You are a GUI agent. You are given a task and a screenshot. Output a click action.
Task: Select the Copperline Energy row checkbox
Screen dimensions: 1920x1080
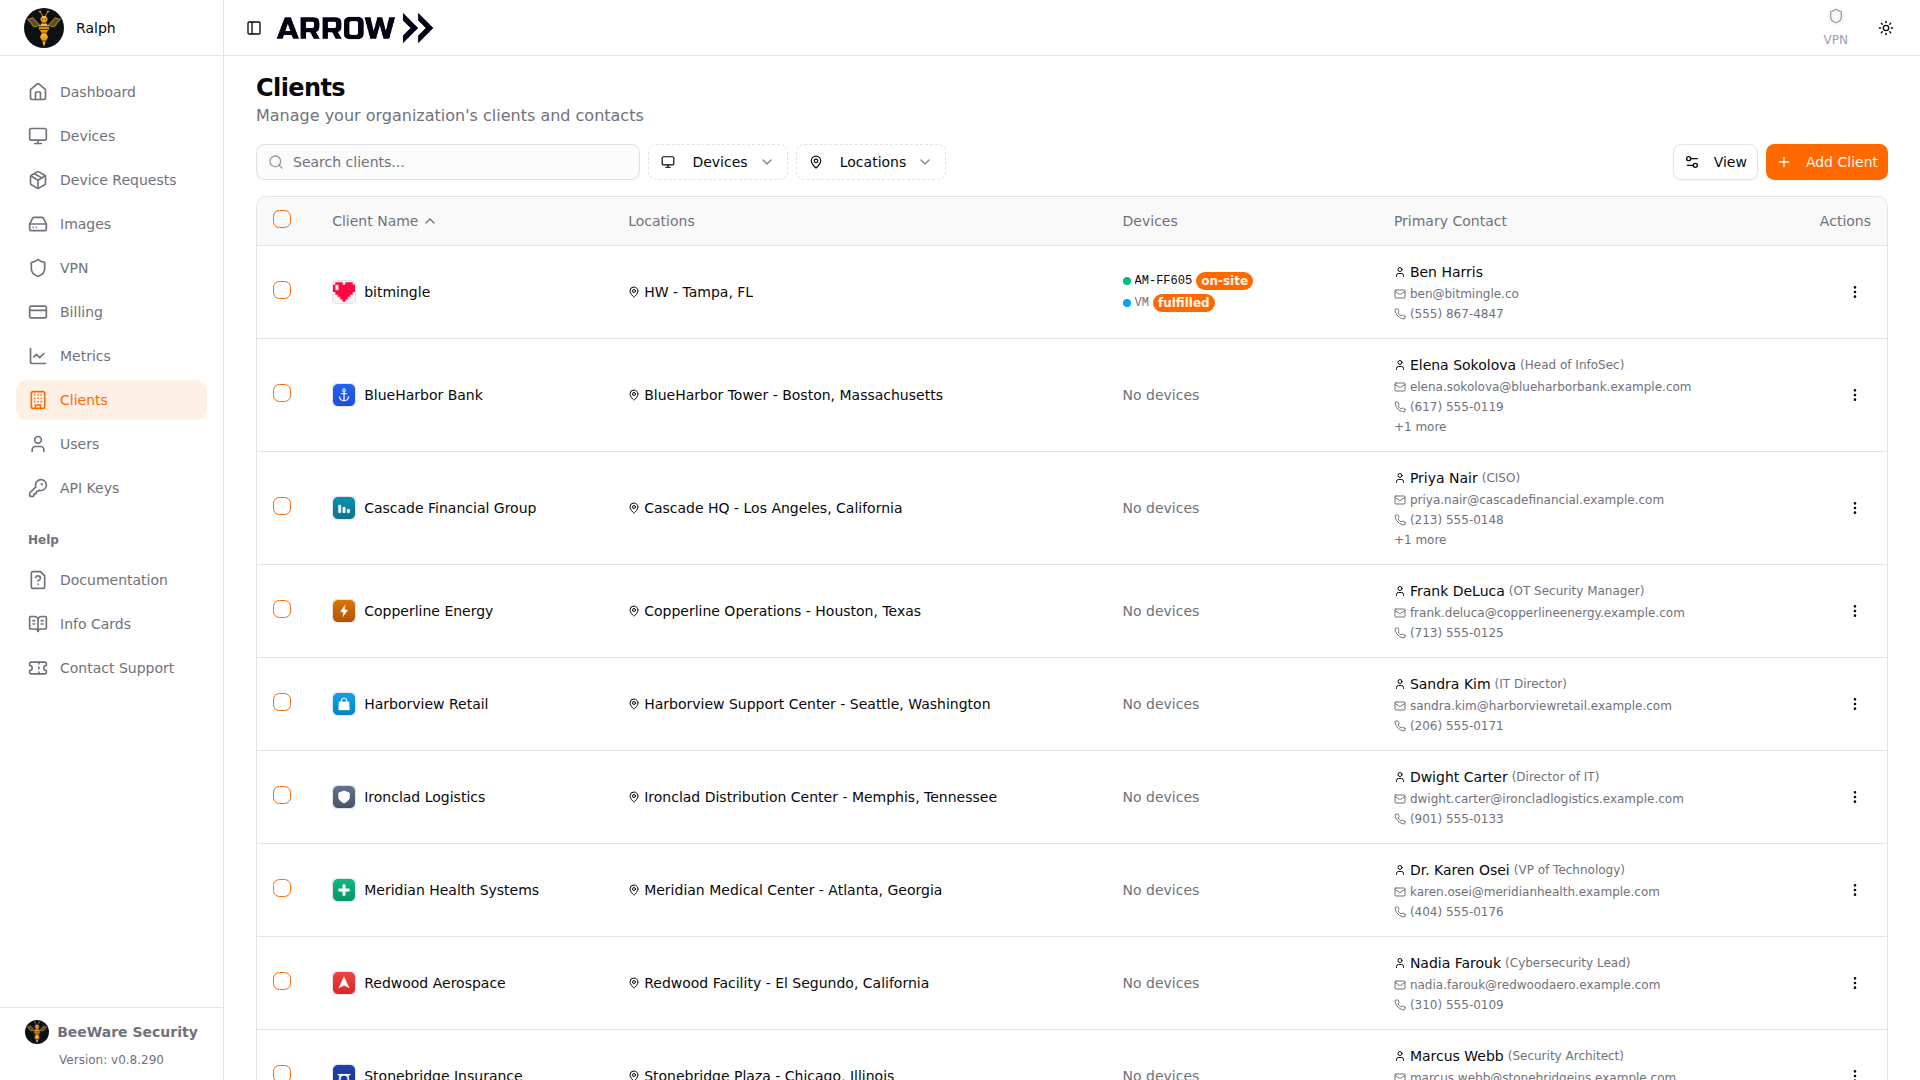[282, 609]
